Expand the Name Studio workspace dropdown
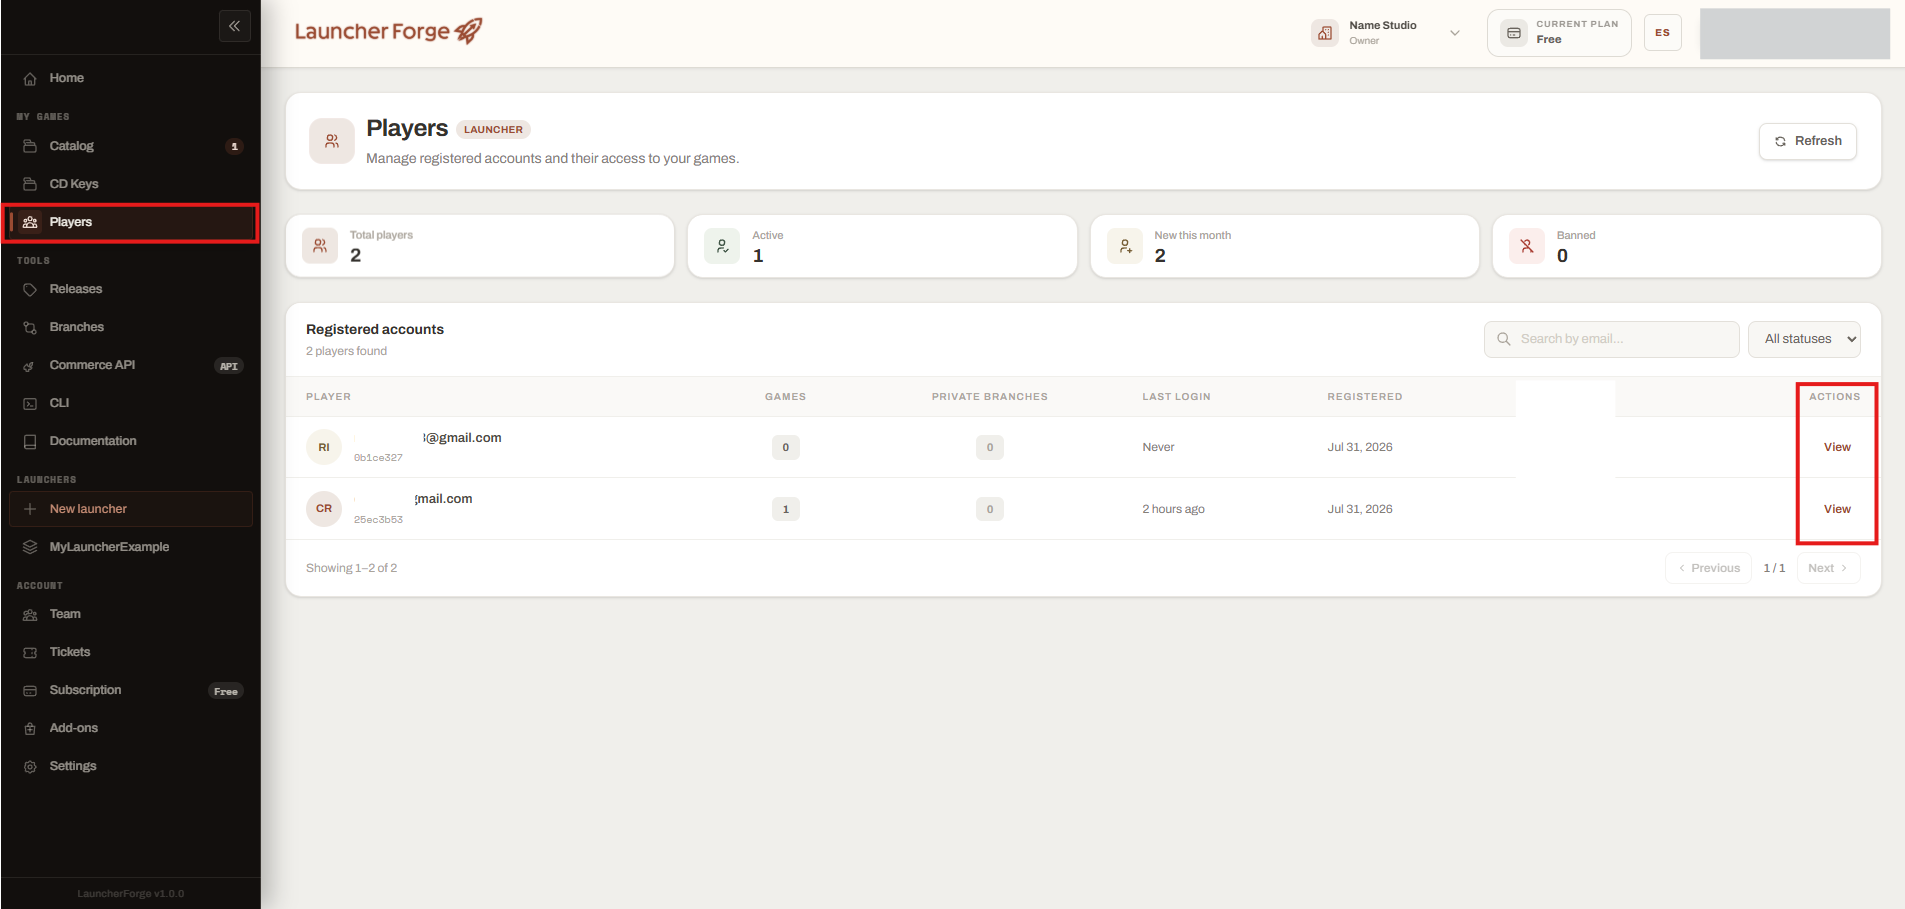Image resolution: width=1905 pixels, height=909 pixels. point(1455,33)
